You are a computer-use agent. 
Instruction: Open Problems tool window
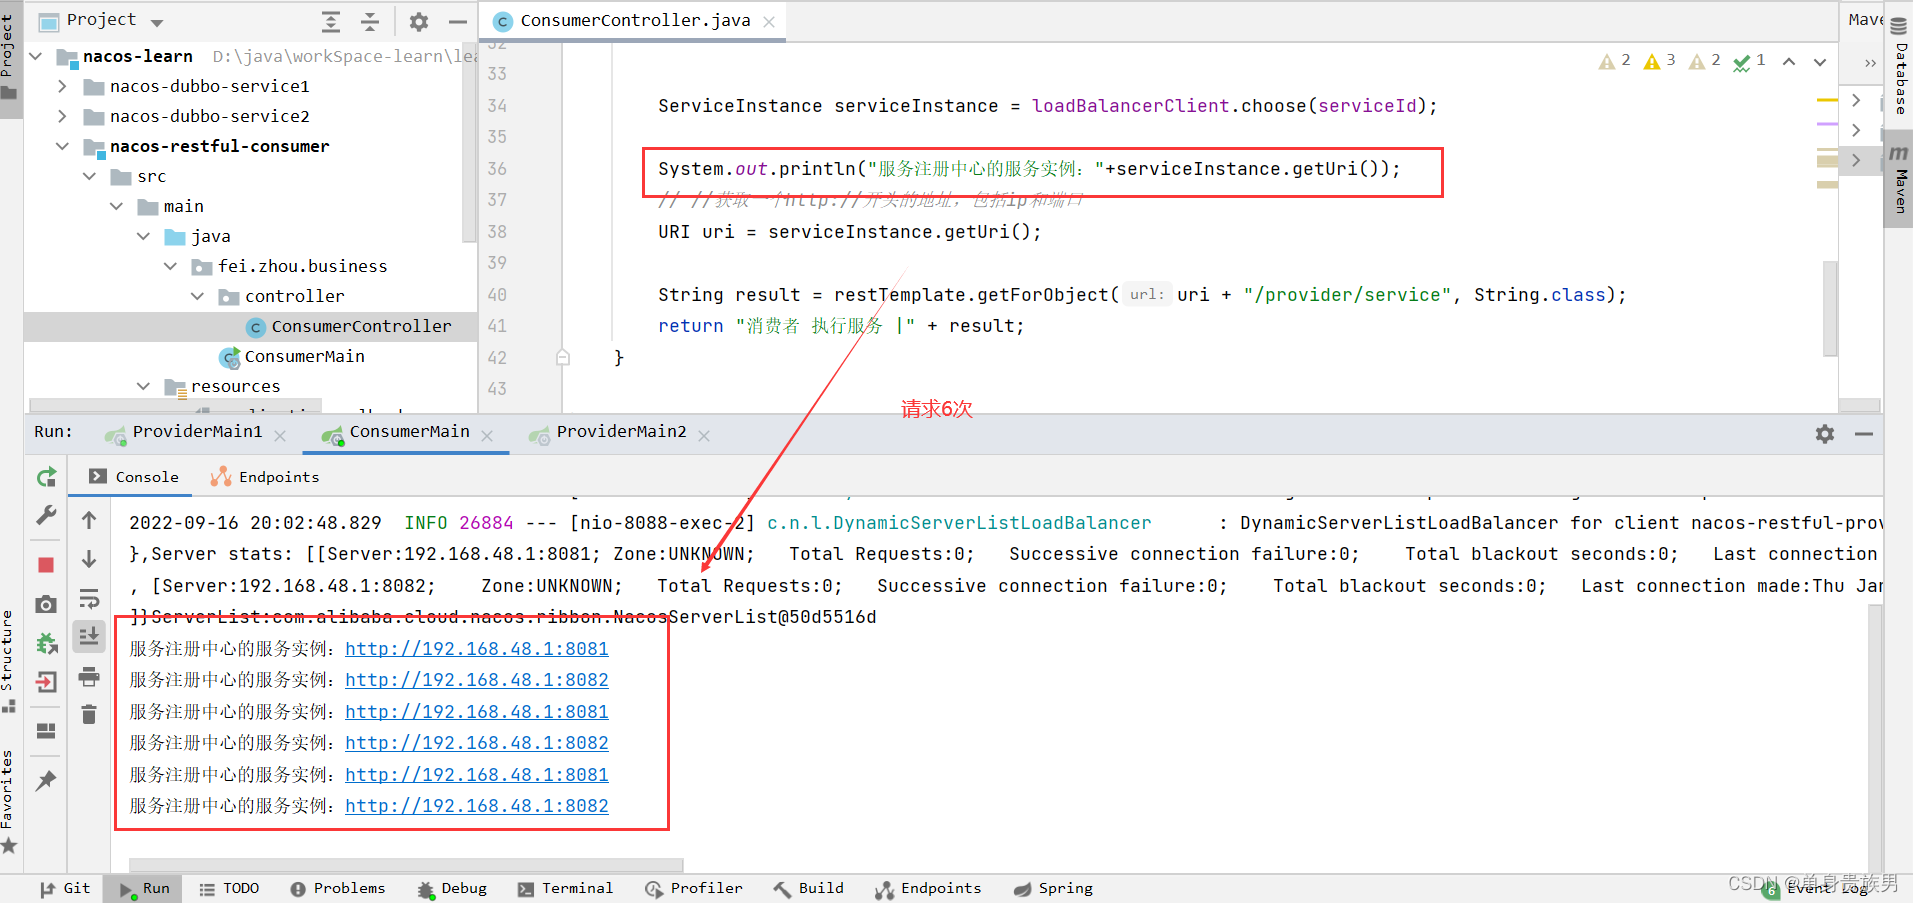tap(338, 888)
